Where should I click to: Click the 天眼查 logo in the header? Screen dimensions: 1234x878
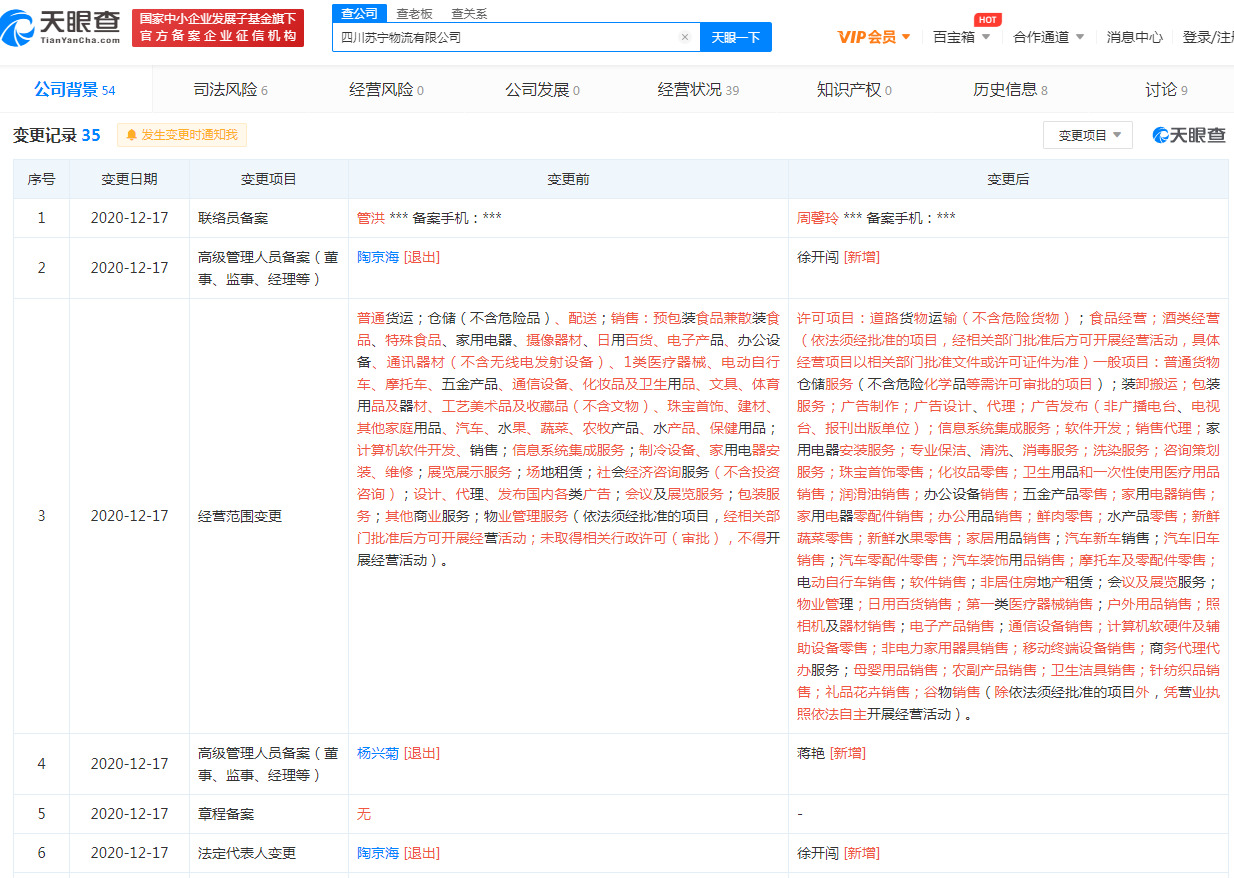tap(62, 26)
